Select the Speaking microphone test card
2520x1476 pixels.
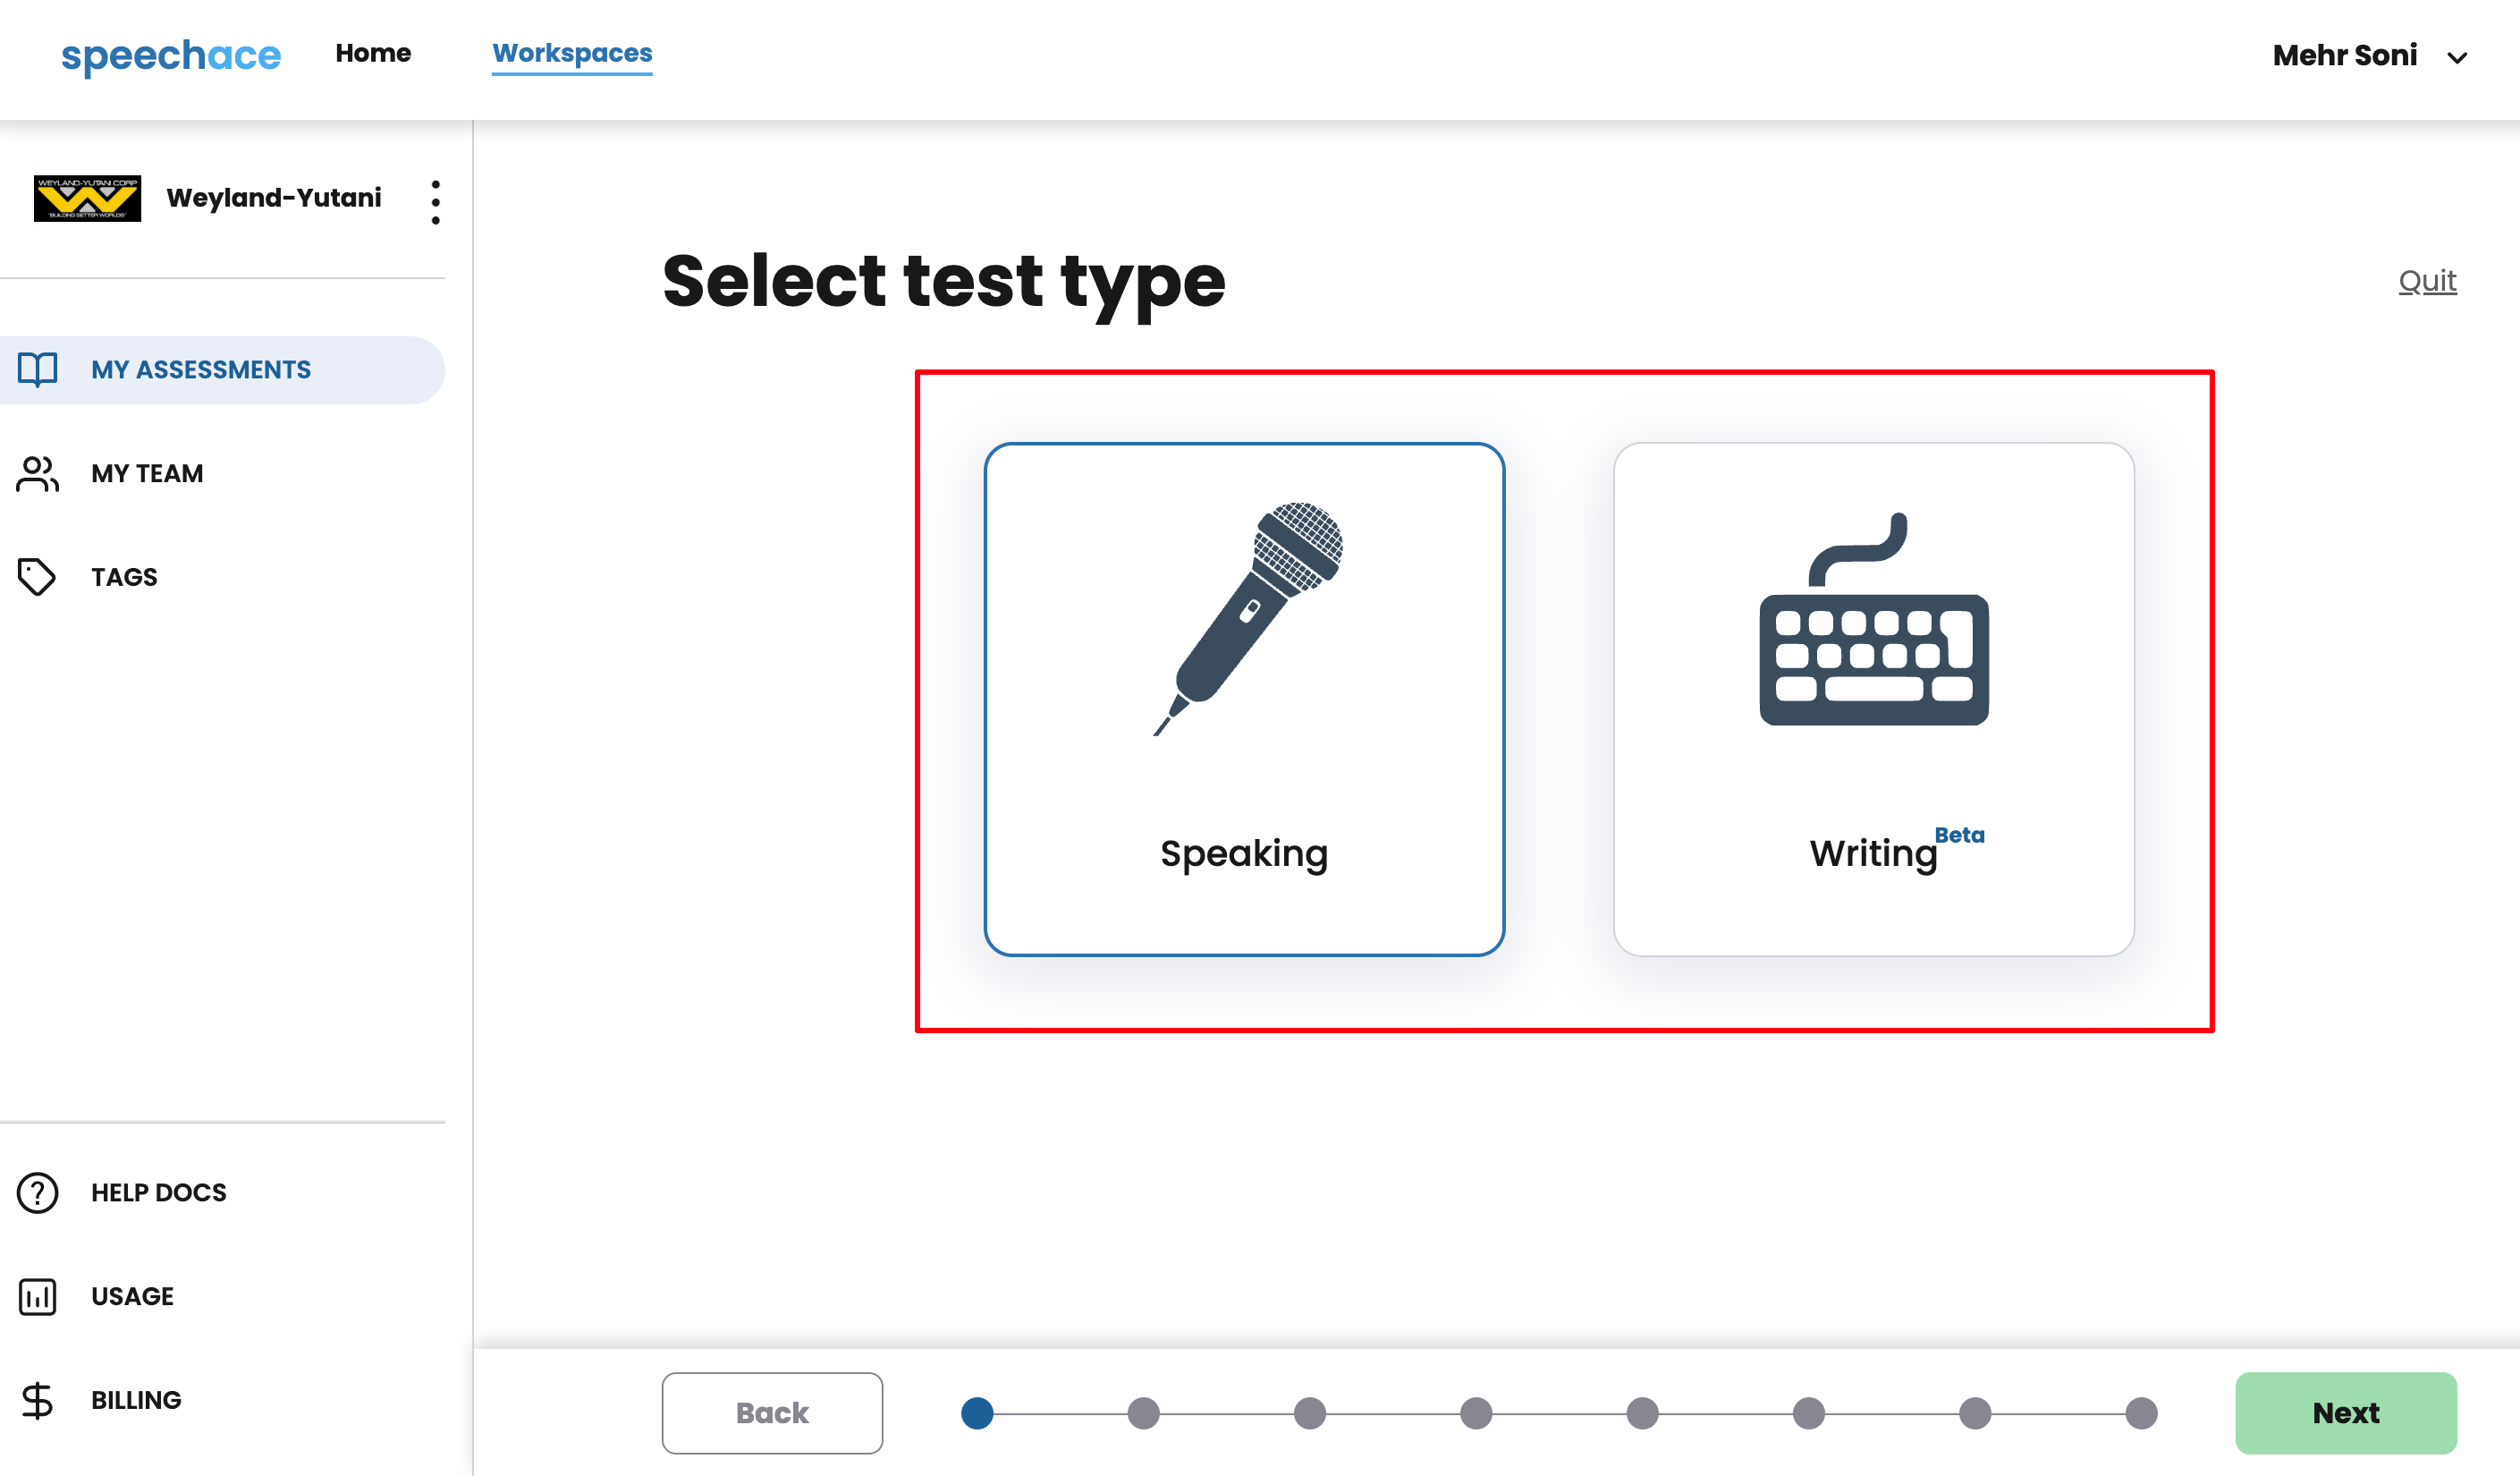(1244, 699)
